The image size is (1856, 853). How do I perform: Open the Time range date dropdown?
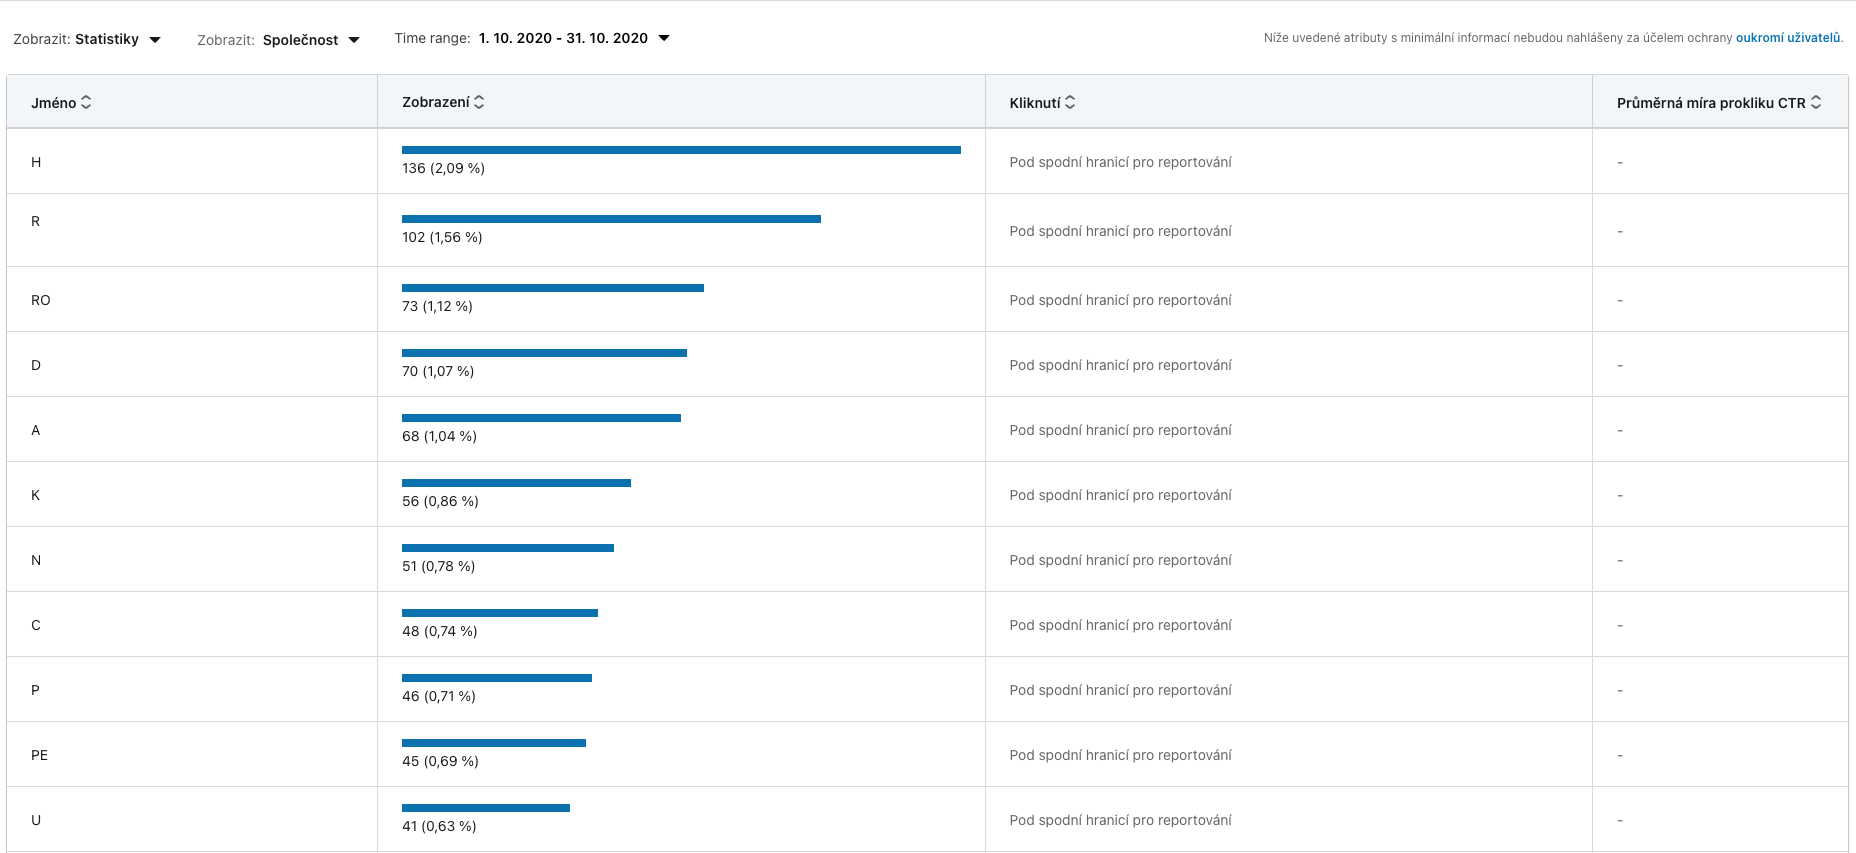(663, 38)
